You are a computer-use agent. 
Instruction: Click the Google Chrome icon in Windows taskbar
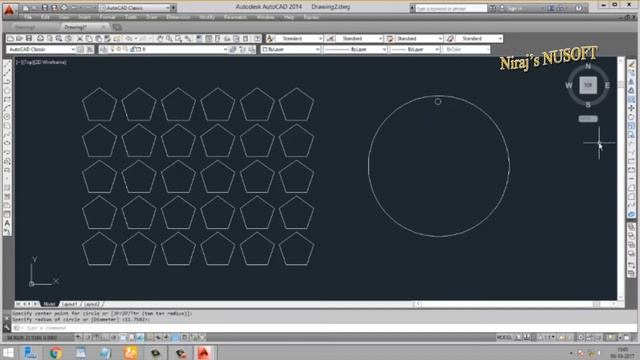tap(56, 352)
